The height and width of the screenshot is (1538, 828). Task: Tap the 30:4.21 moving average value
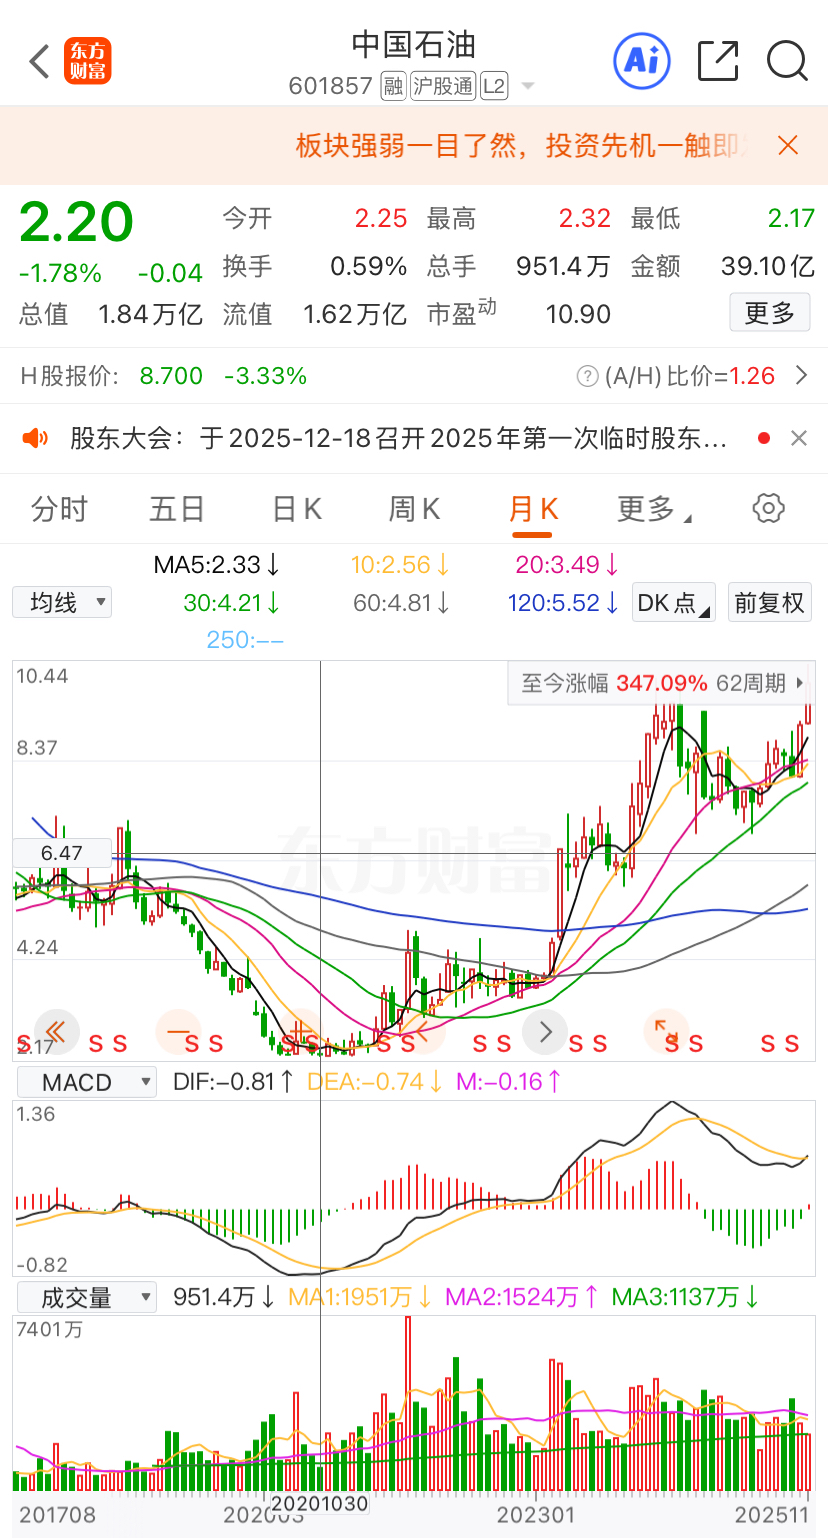click(x=232, y=603)
